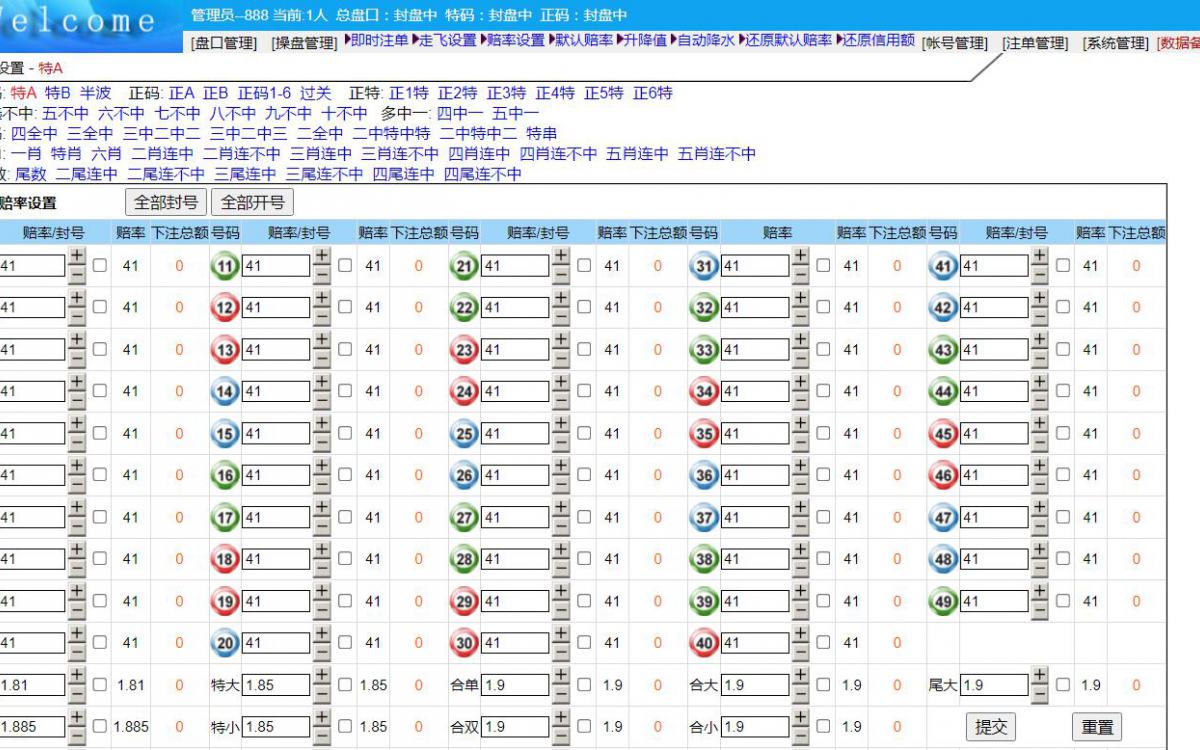Click ball icon number 26
The width and height of the screenshot is (1200, 750).
(465, 476)
